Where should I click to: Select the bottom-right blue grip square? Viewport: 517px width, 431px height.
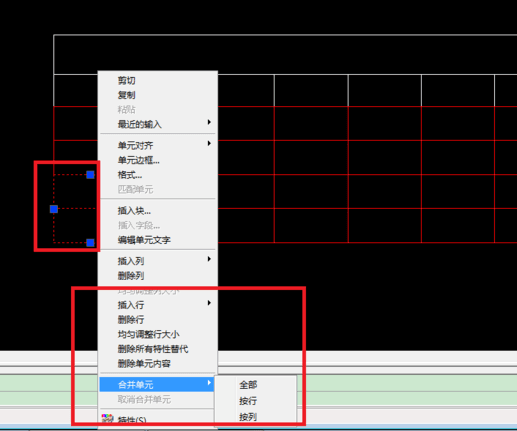tap(90, 243)
